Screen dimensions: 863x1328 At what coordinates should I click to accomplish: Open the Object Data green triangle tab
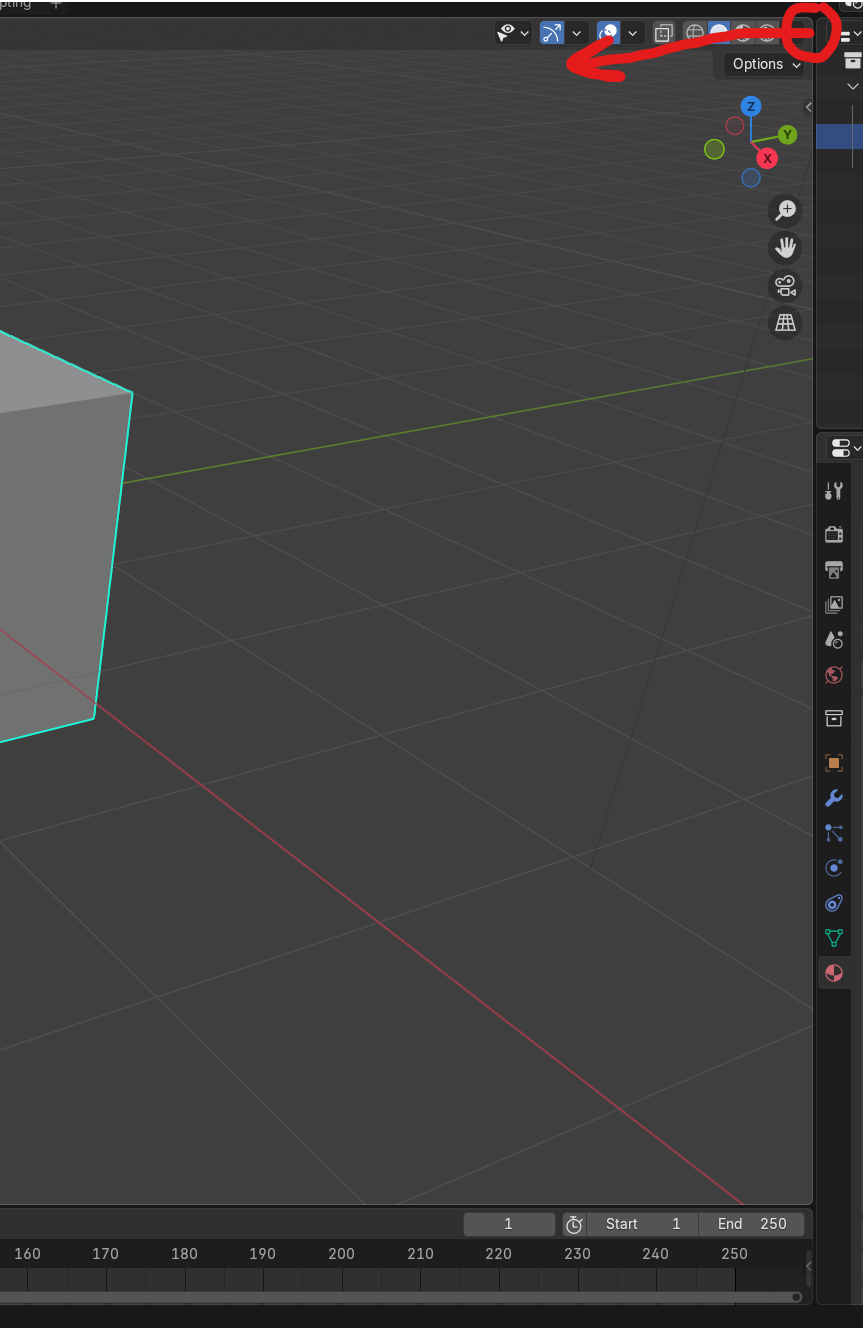pos(834,938)
